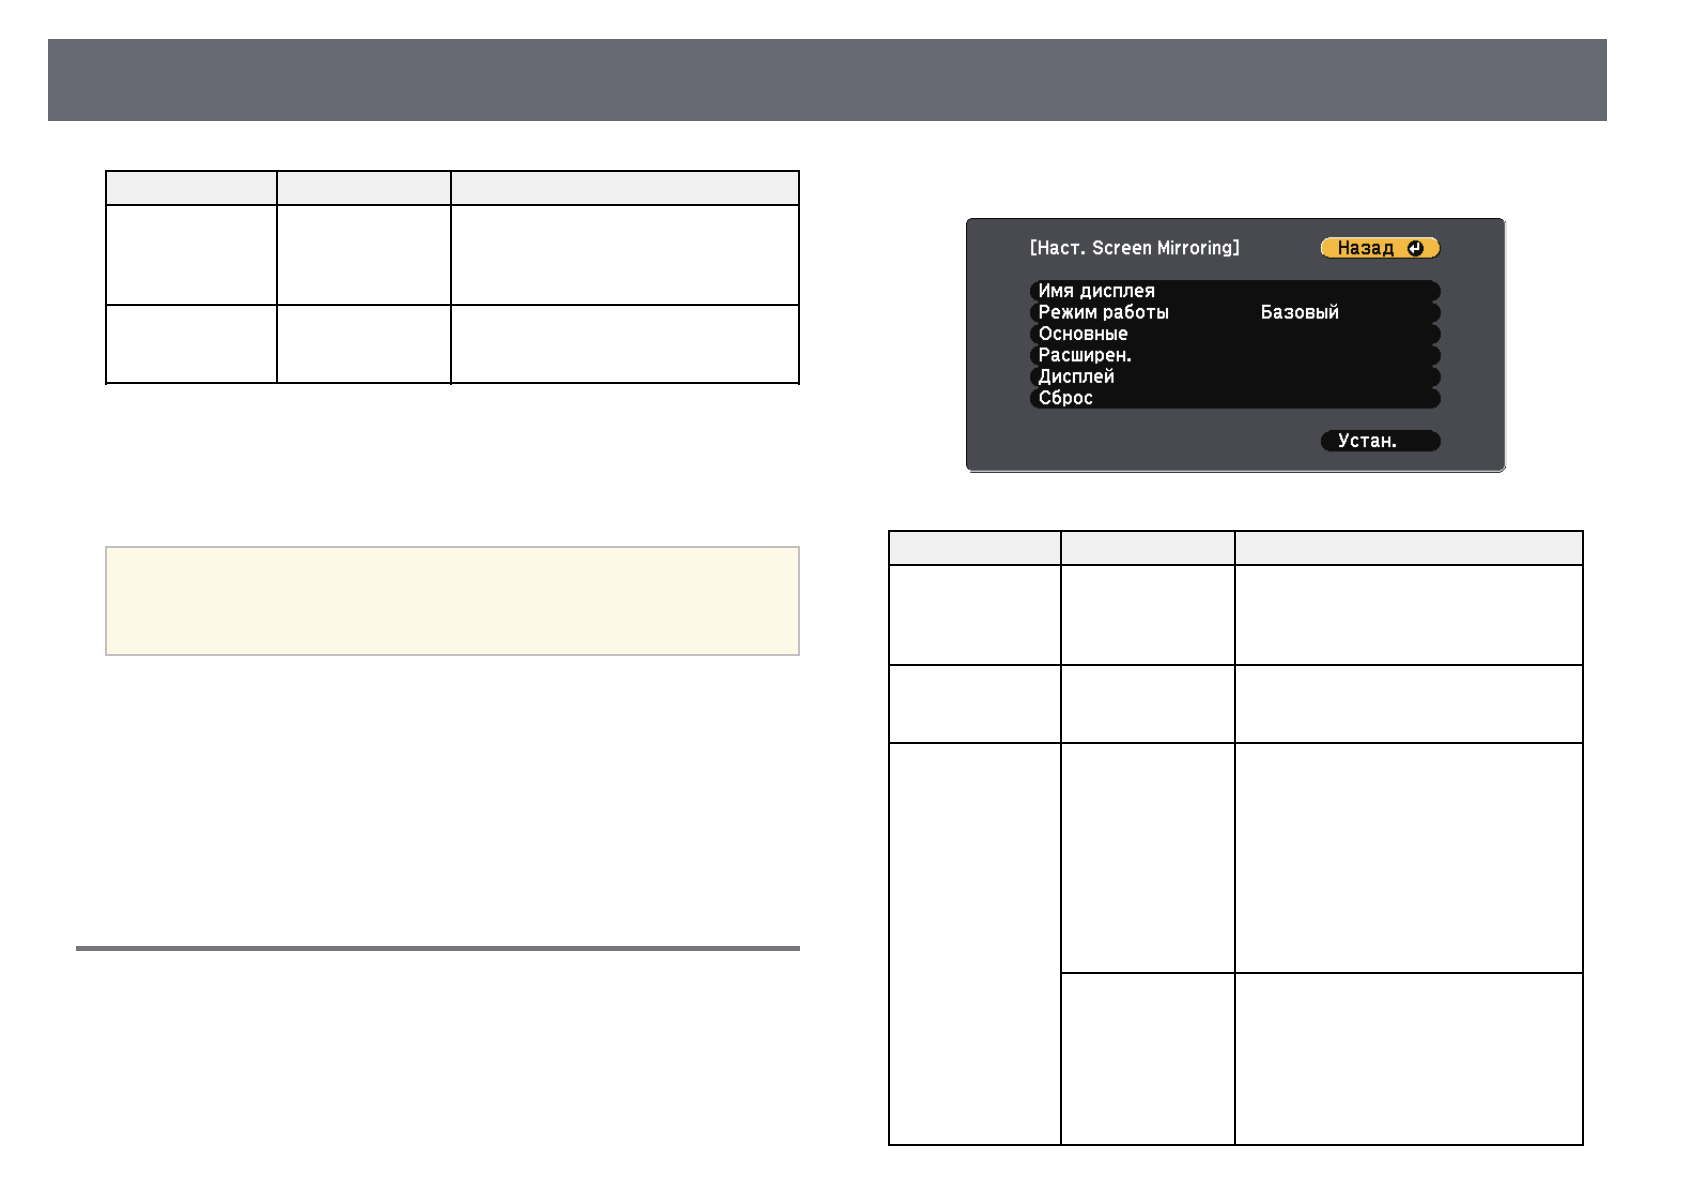Viewport: 1684px width, 1190px height.
Task: Choose the Сброс reset option
Action: (1065, 398)
